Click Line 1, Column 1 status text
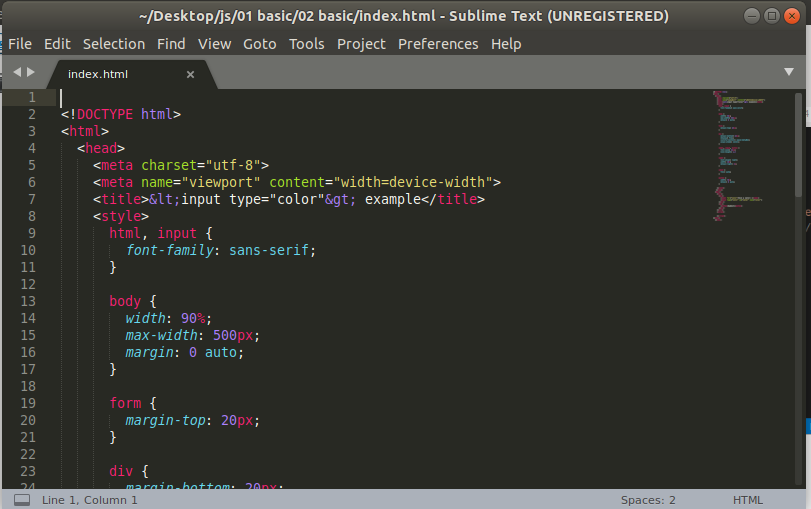The width and height of the screenshot is (811, 509). tap(89, 500)
